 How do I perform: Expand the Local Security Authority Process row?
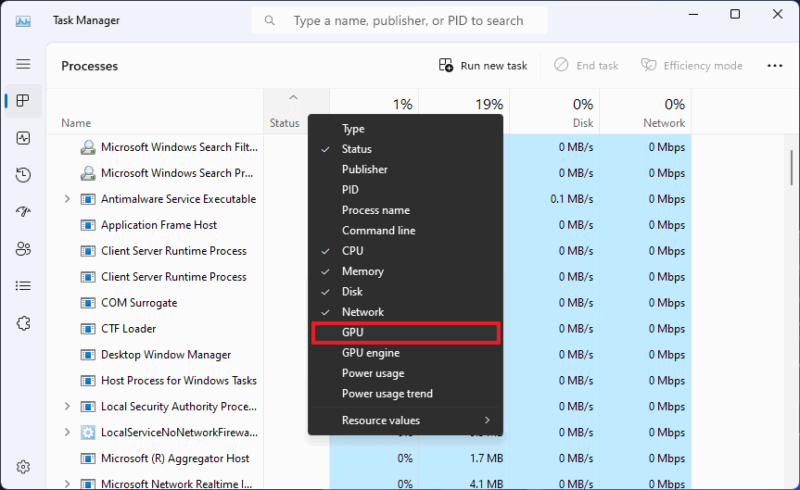67,406
